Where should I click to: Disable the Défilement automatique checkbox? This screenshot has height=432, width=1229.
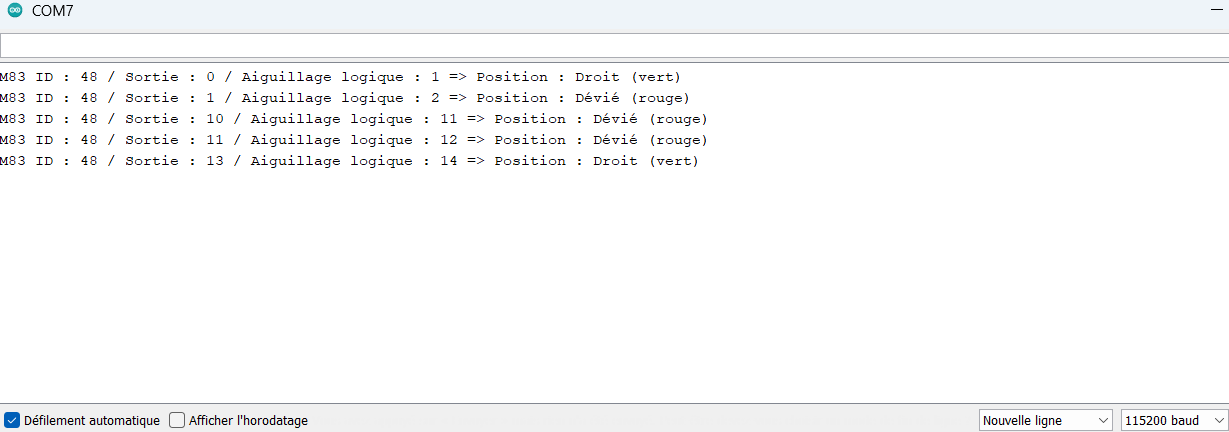point(12,420)
